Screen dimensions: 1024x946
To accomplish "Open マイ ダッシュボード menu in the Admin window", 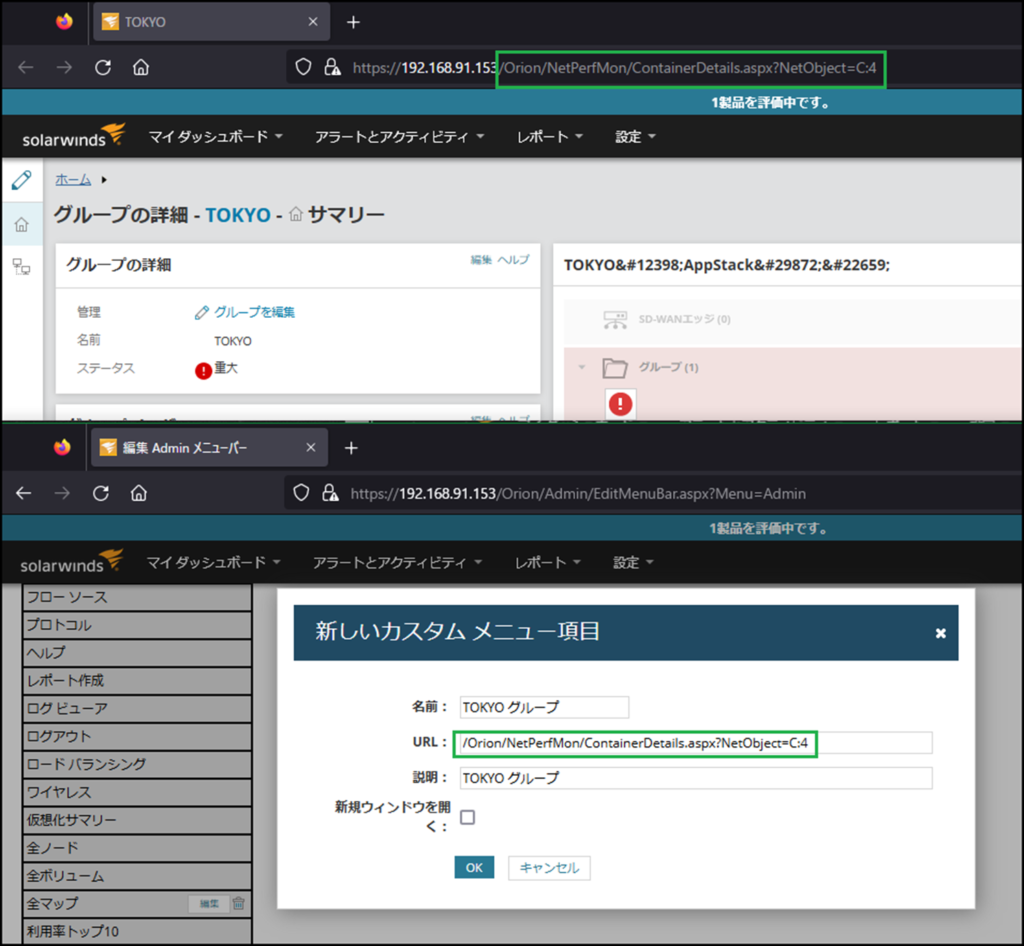I will pyautogui.click(x=214, y=562).
